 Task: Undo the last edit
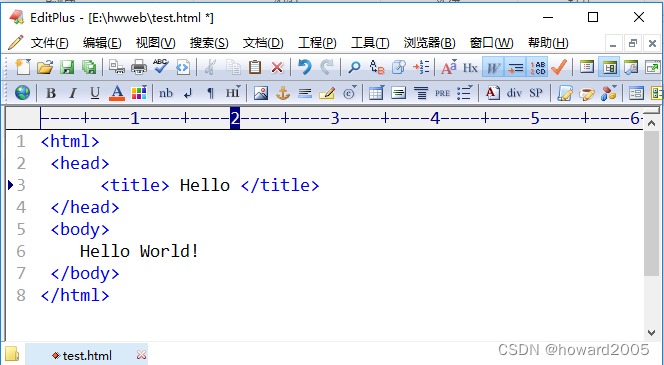pos(304,67)
